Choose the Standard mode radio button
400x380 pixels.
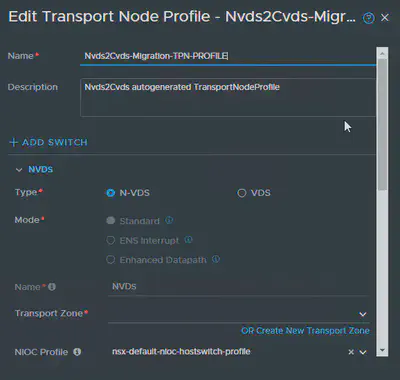110,221
